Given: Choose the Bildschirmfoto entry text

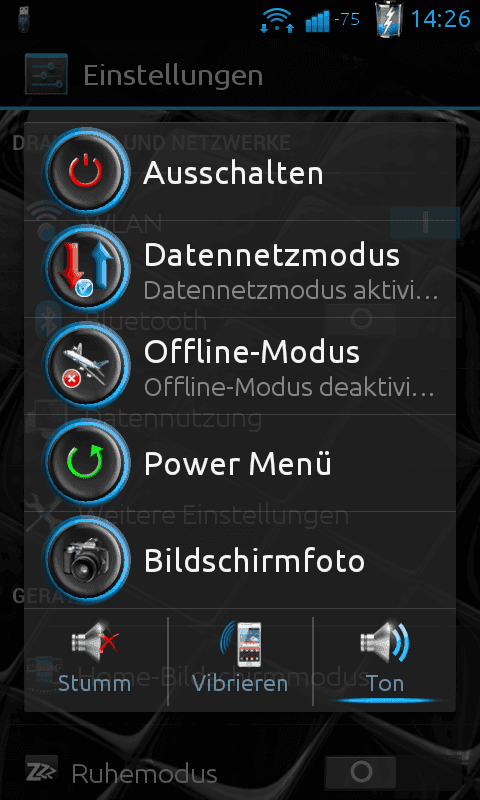Looking at the screenshot, I should pos(254,561).
